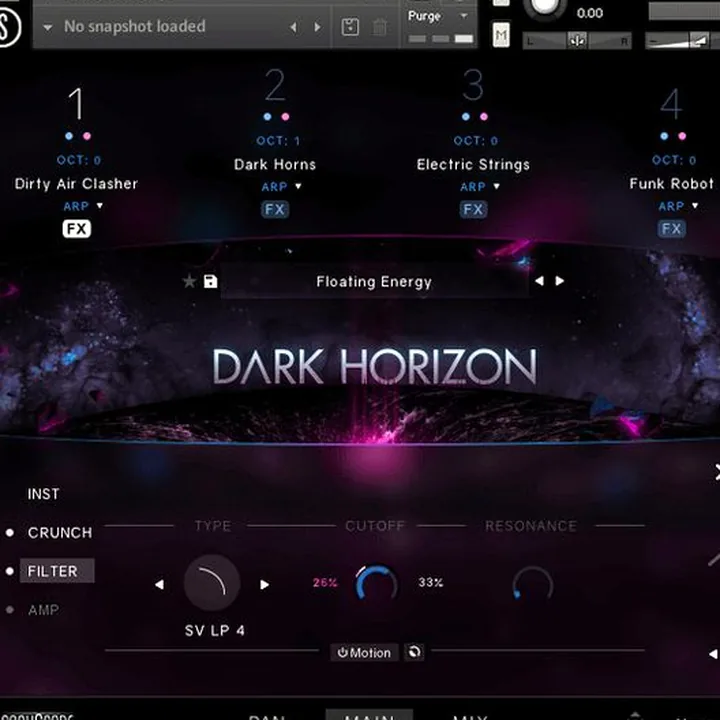The height and width of the screenshot is (720, 720).
Task: Click the delete snapshot trash icon
Action: [379, 27]
